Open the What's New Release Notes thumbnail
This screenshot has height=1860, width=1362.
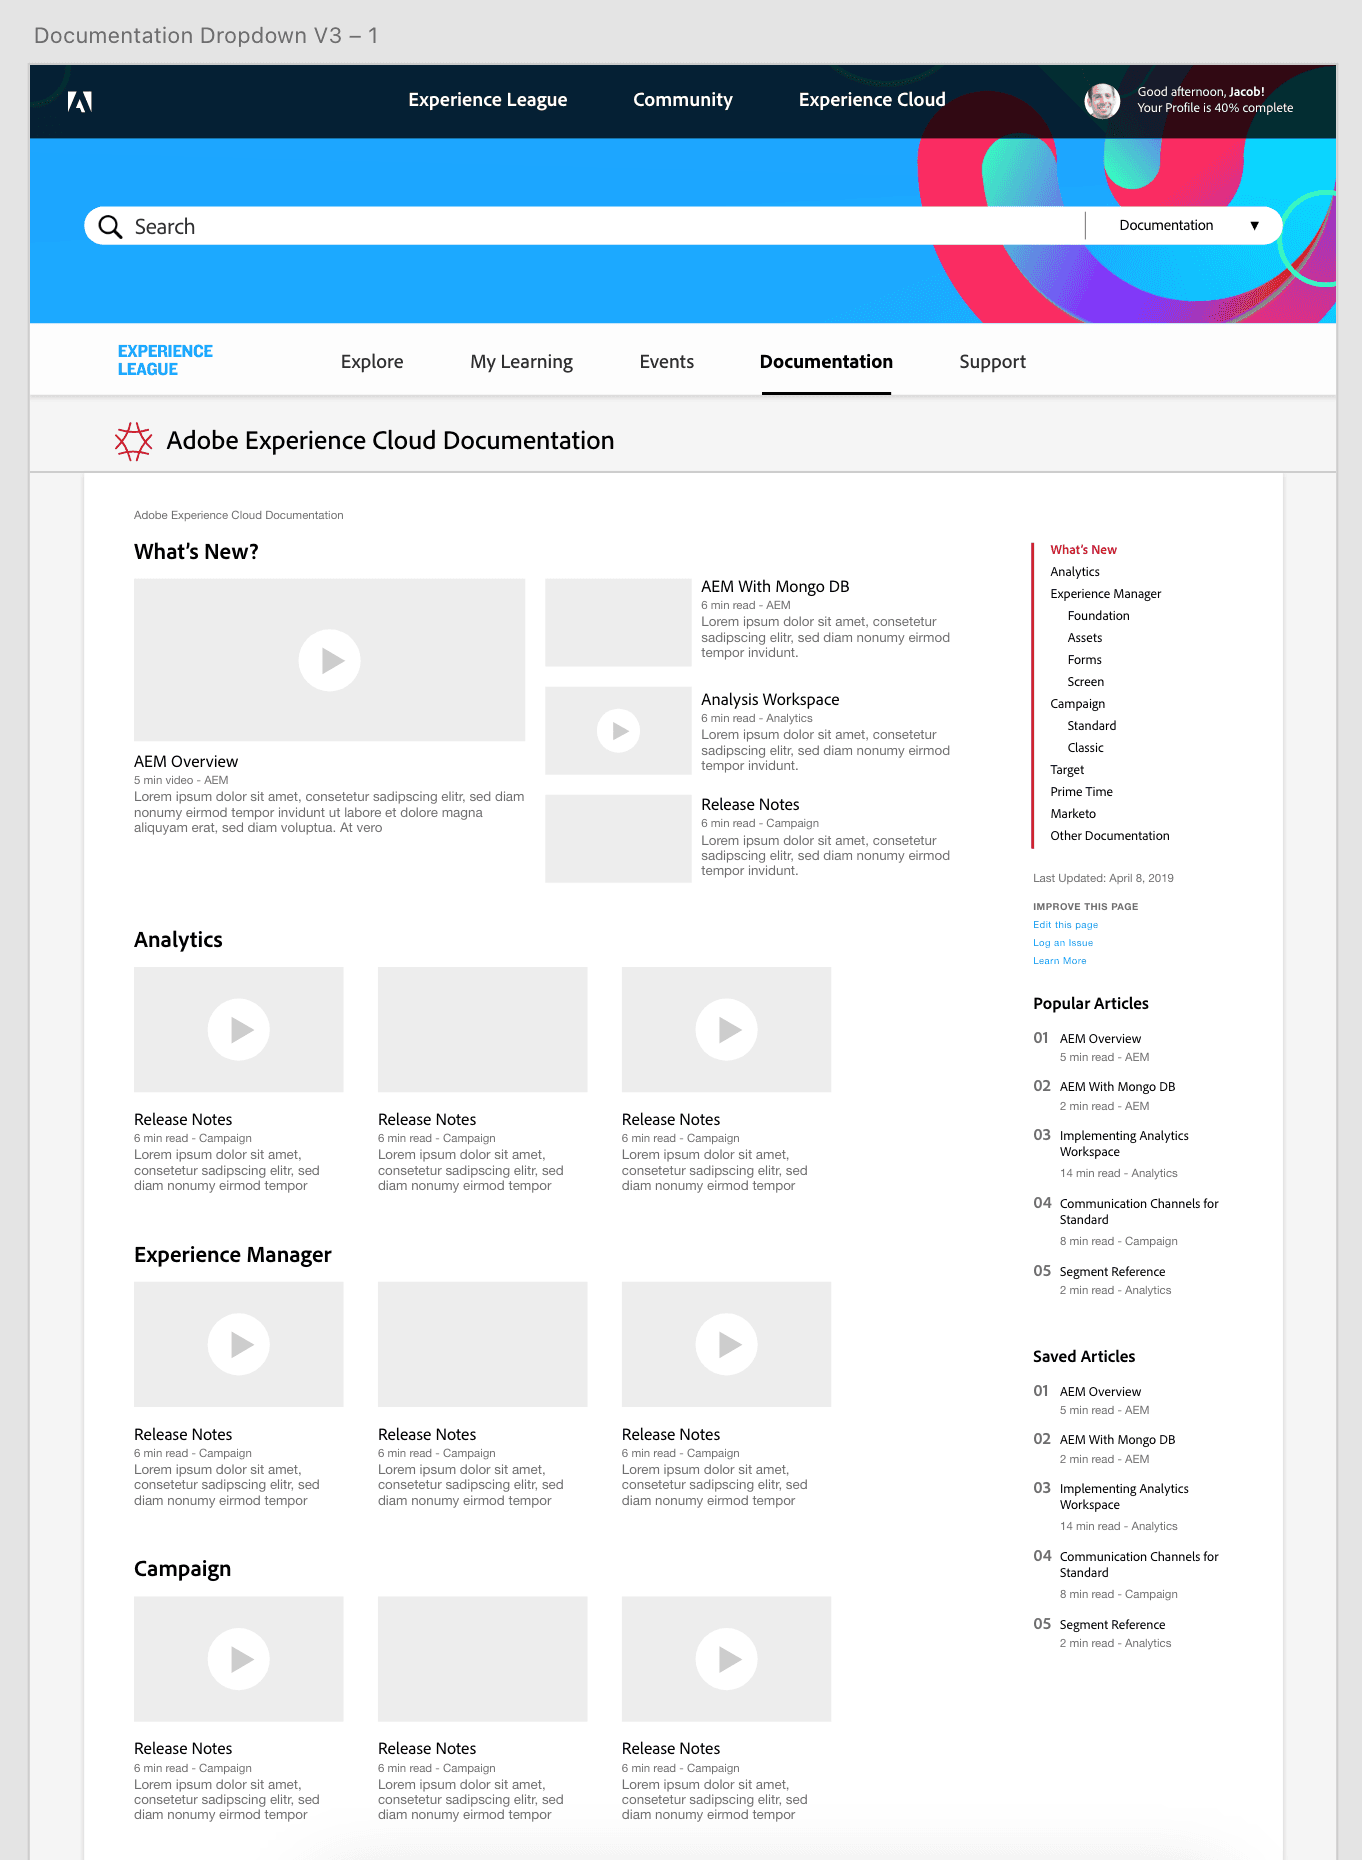618,838
